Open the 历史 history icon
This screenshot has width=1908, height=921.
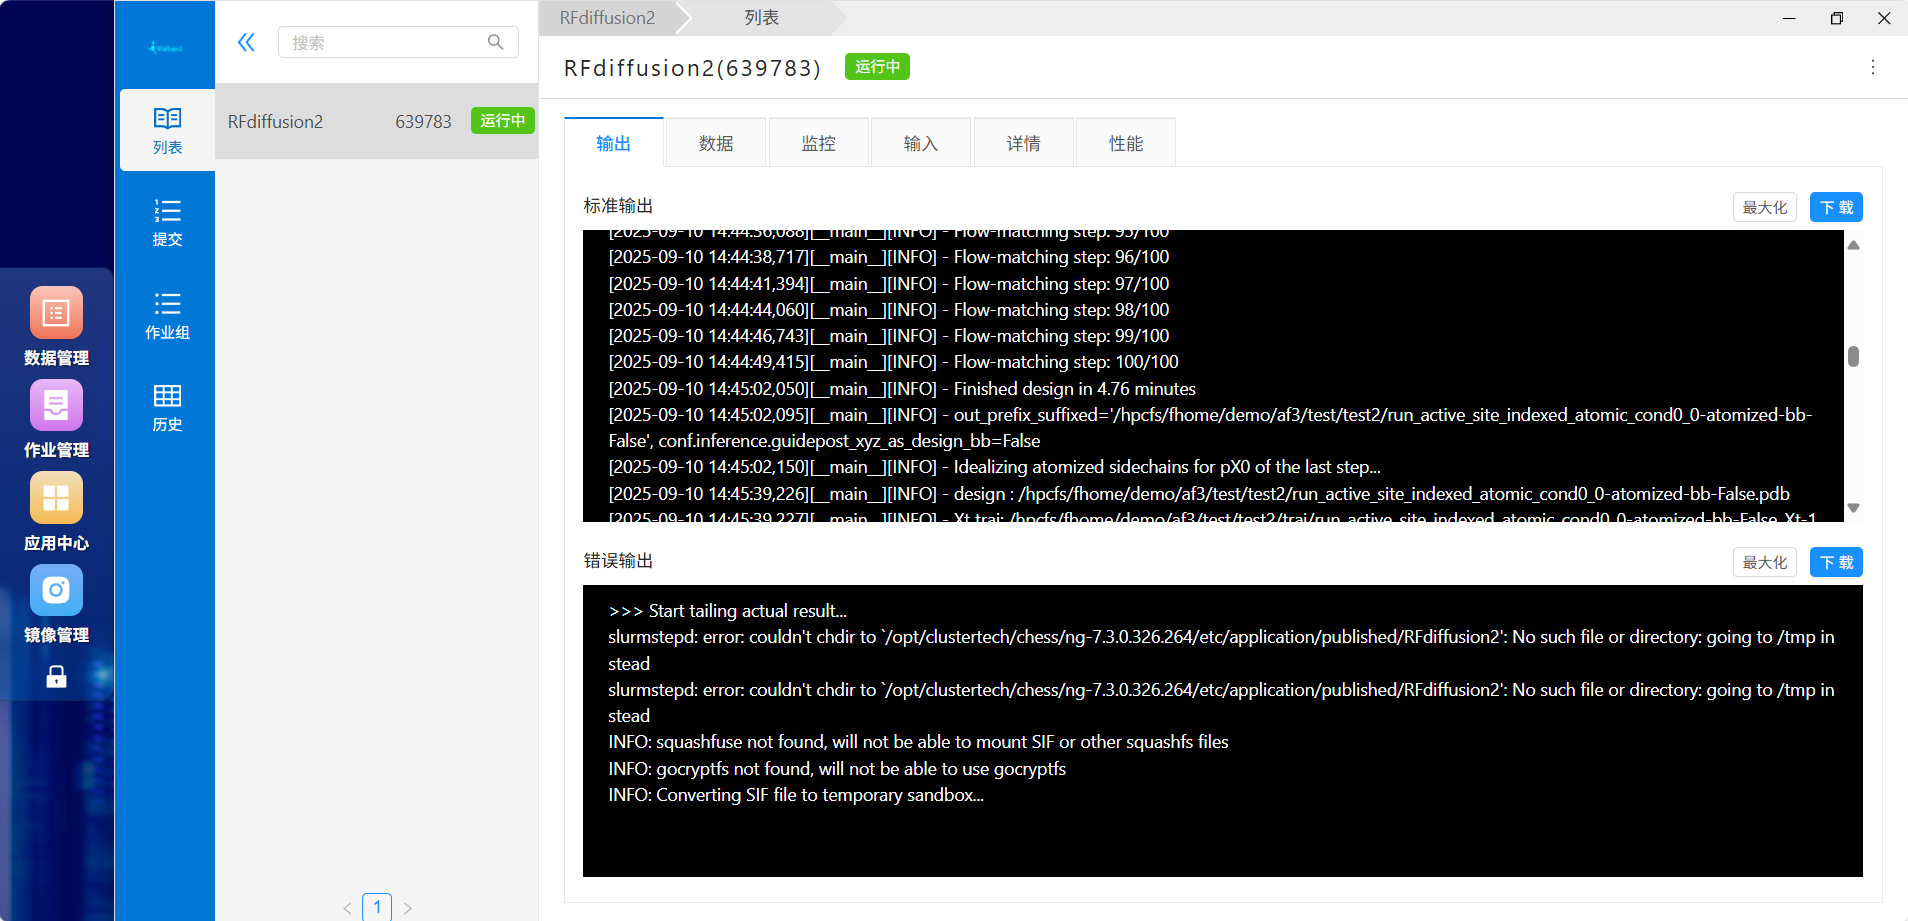point(167,408)
